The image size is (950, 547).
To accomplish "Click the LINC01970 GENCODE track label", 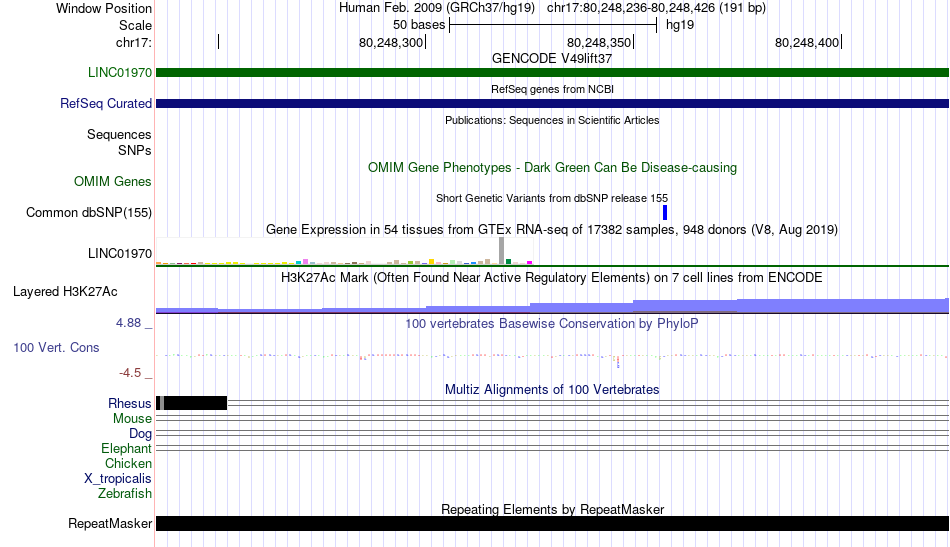I will pos(119,73).
